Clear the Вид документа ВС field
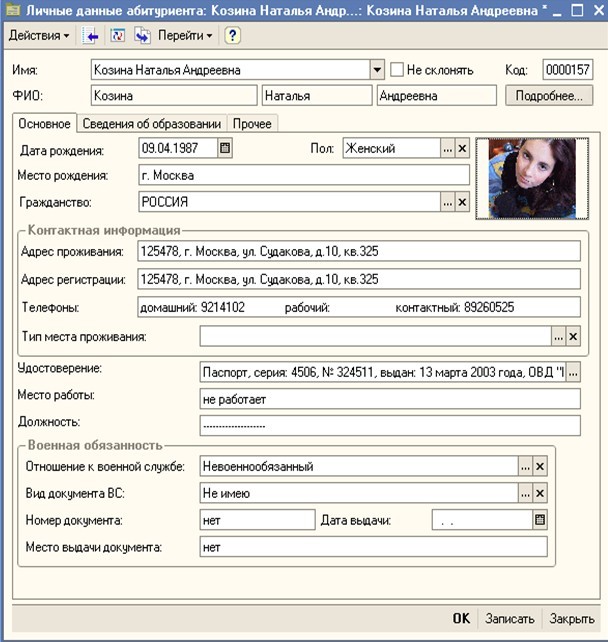 (540, 493)
